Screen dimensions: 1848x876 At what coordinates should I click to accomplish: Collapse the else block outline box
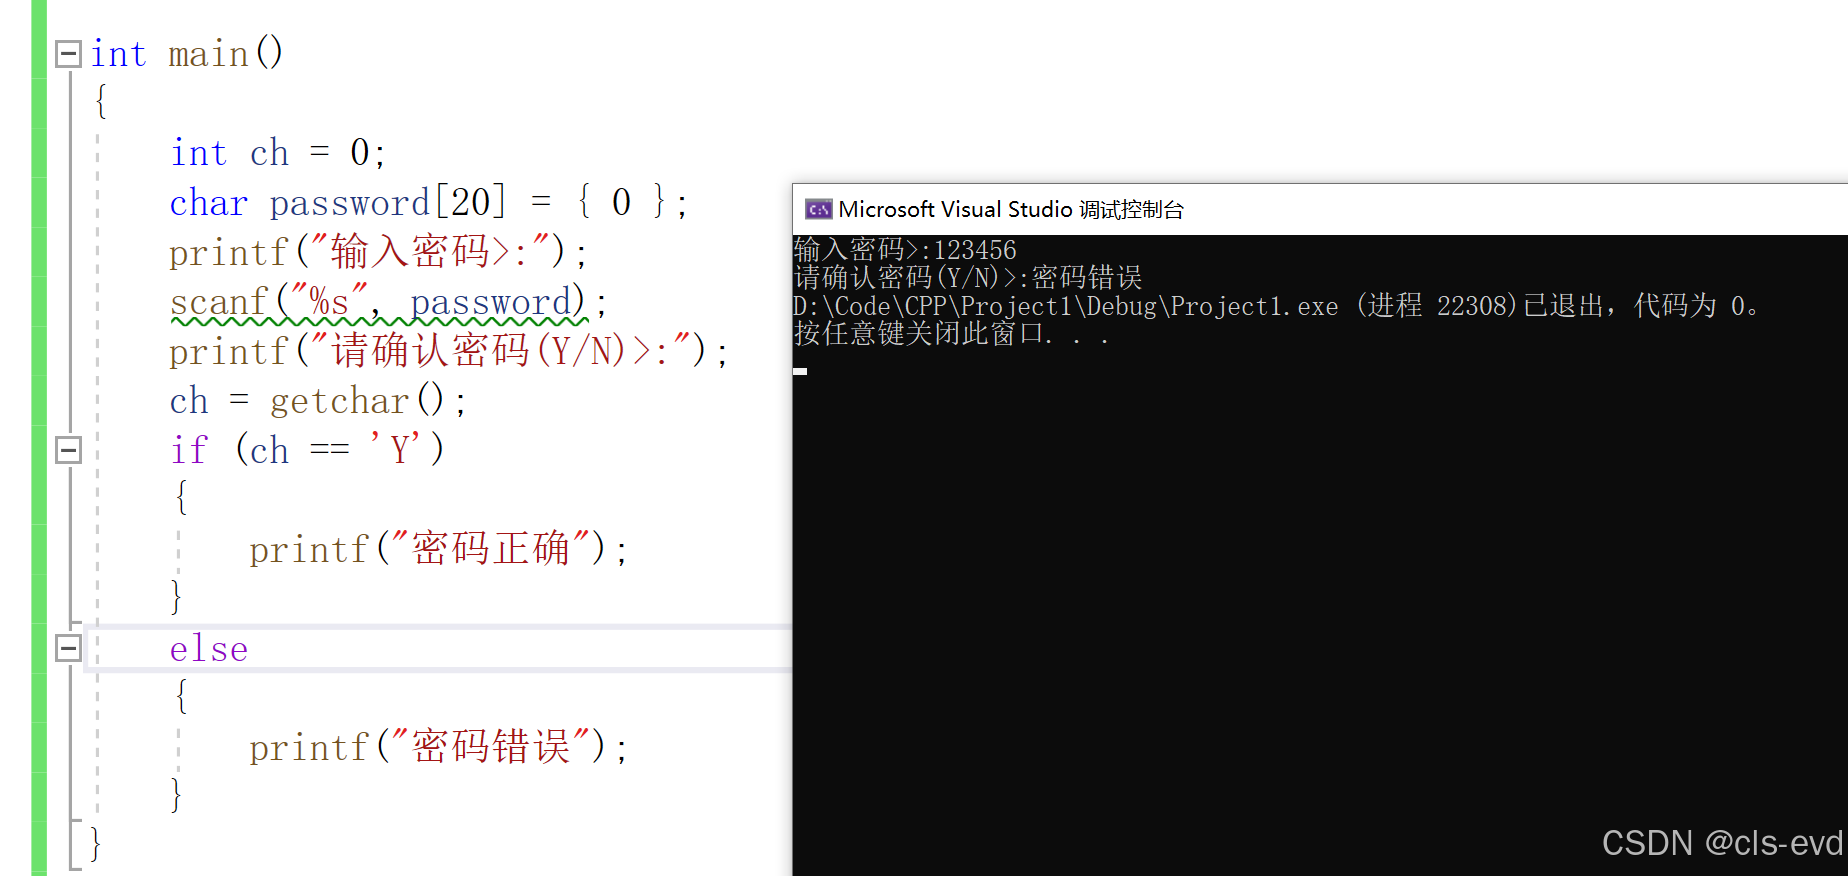[68, 649]
